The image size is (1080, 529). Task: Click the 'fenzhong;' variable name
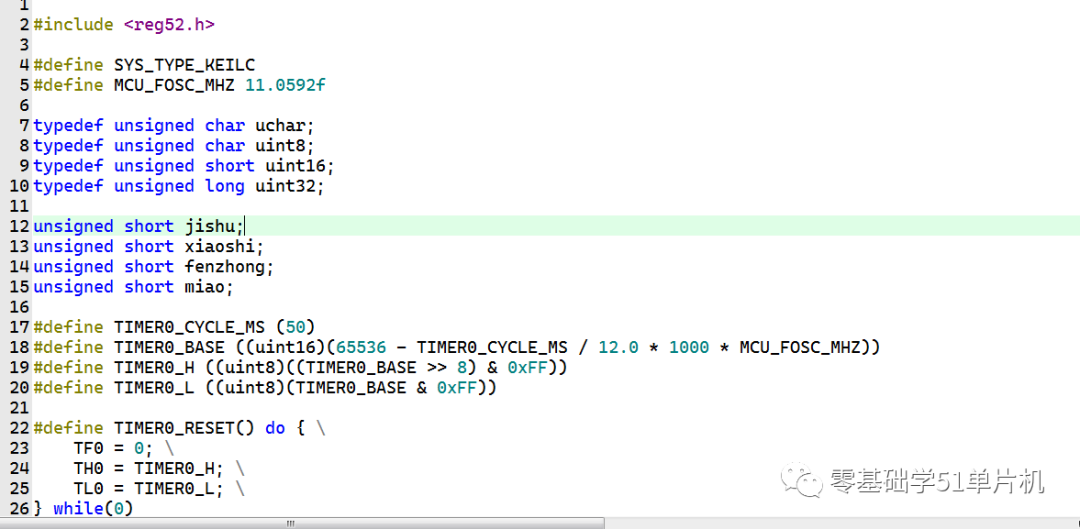[x=229, y=267]
